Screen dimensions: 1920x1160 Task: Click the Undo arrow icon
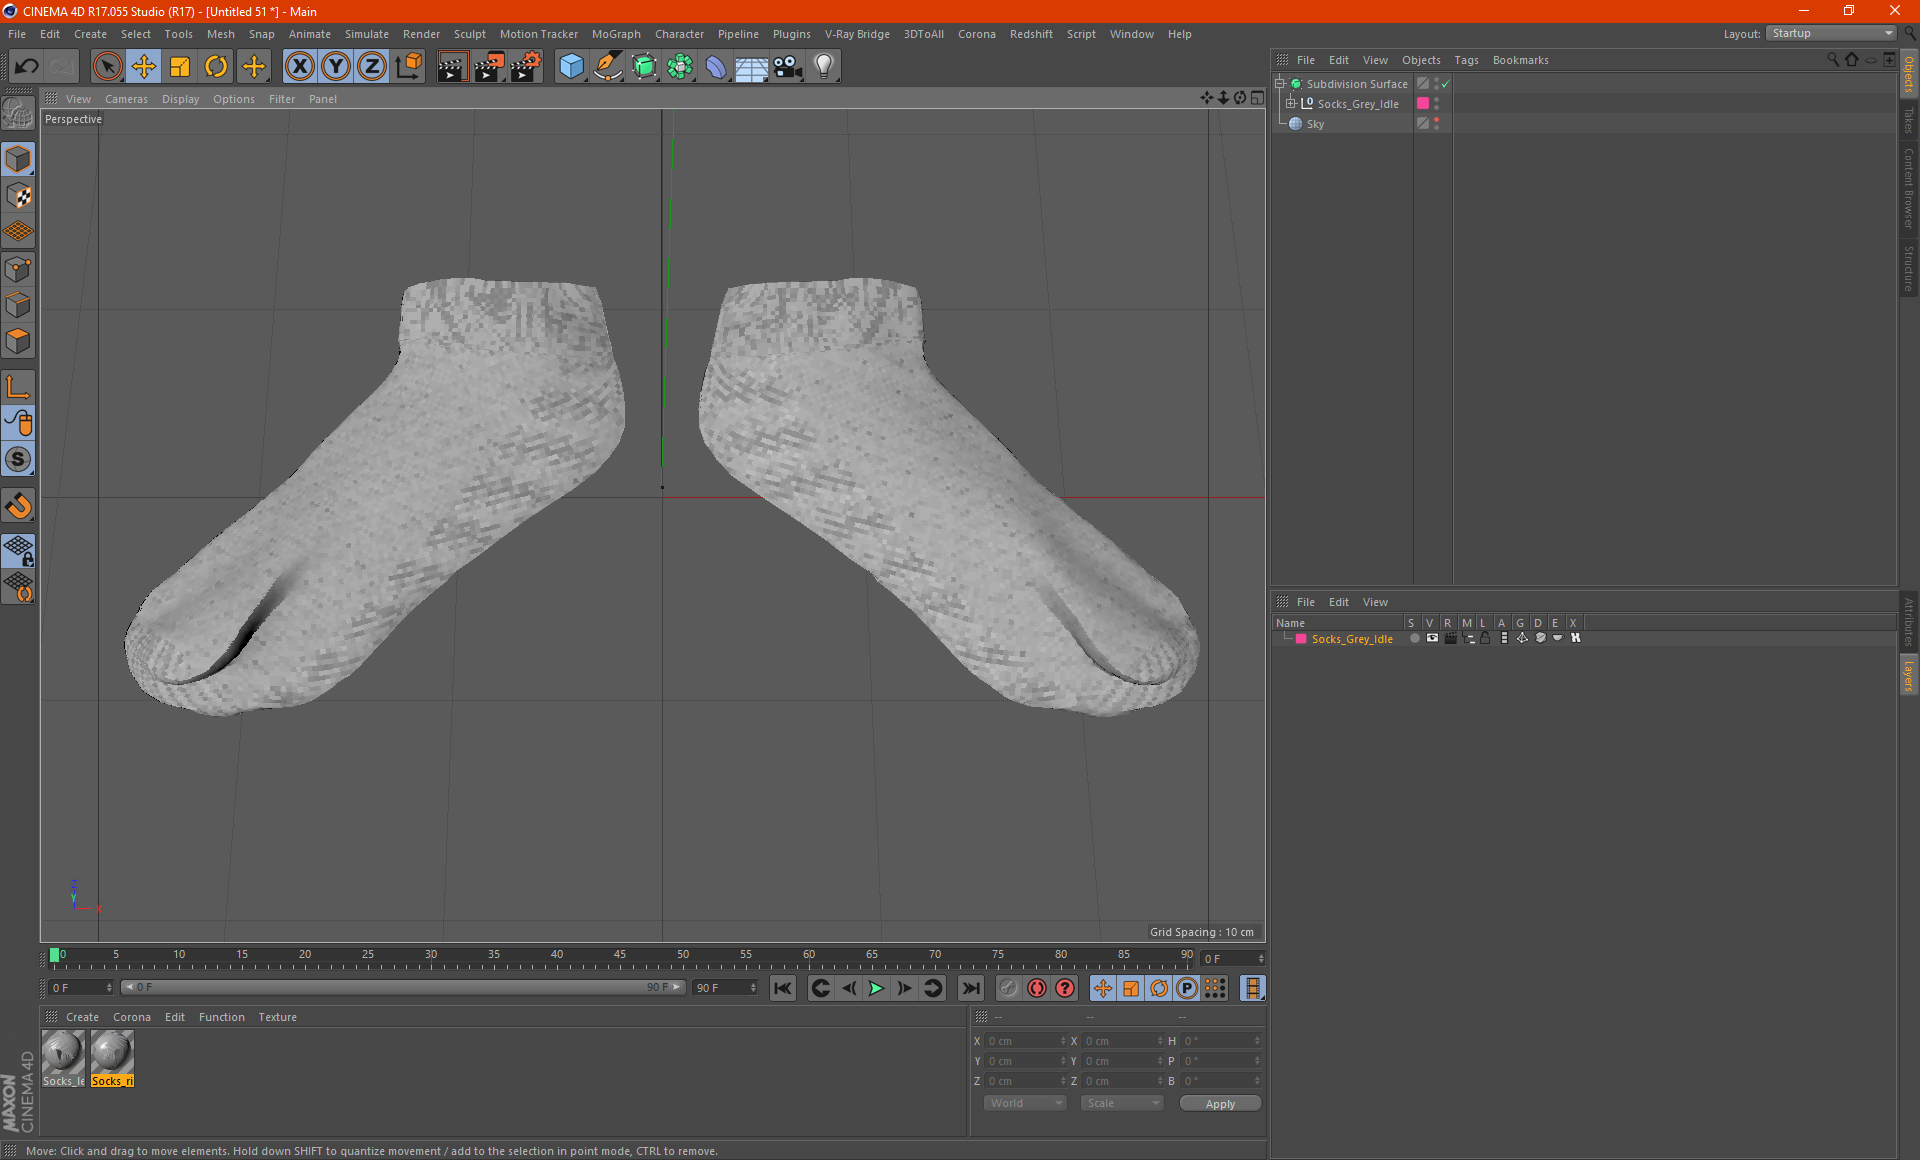[27, 67]
